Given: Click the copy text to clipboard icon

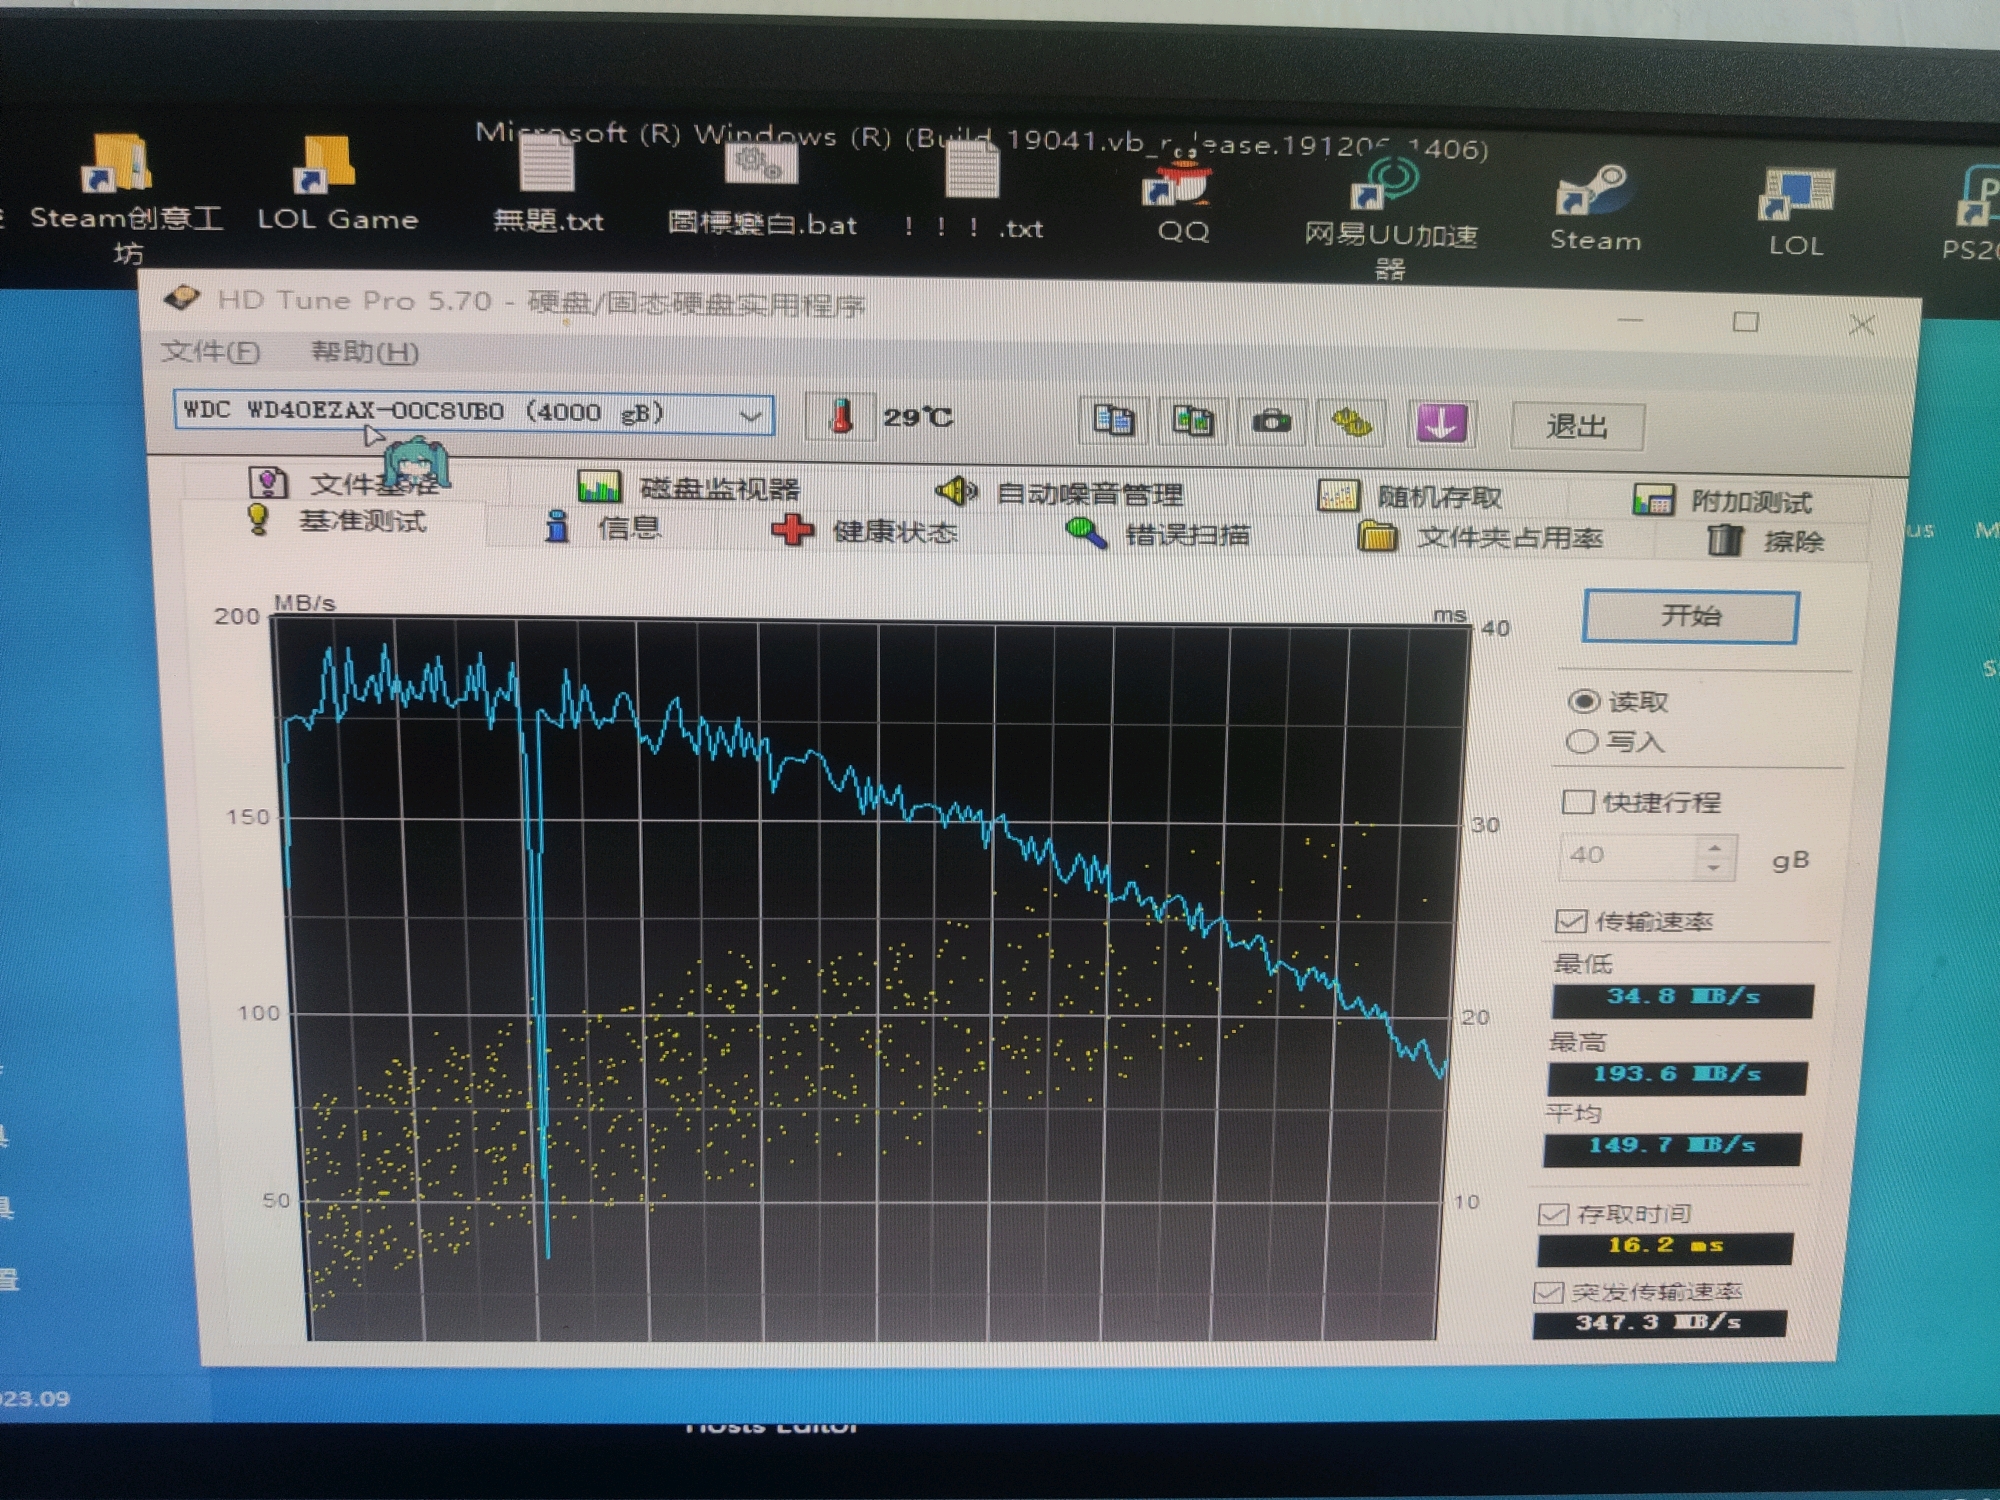Looking at the screenshot, I should point(1113,420).
